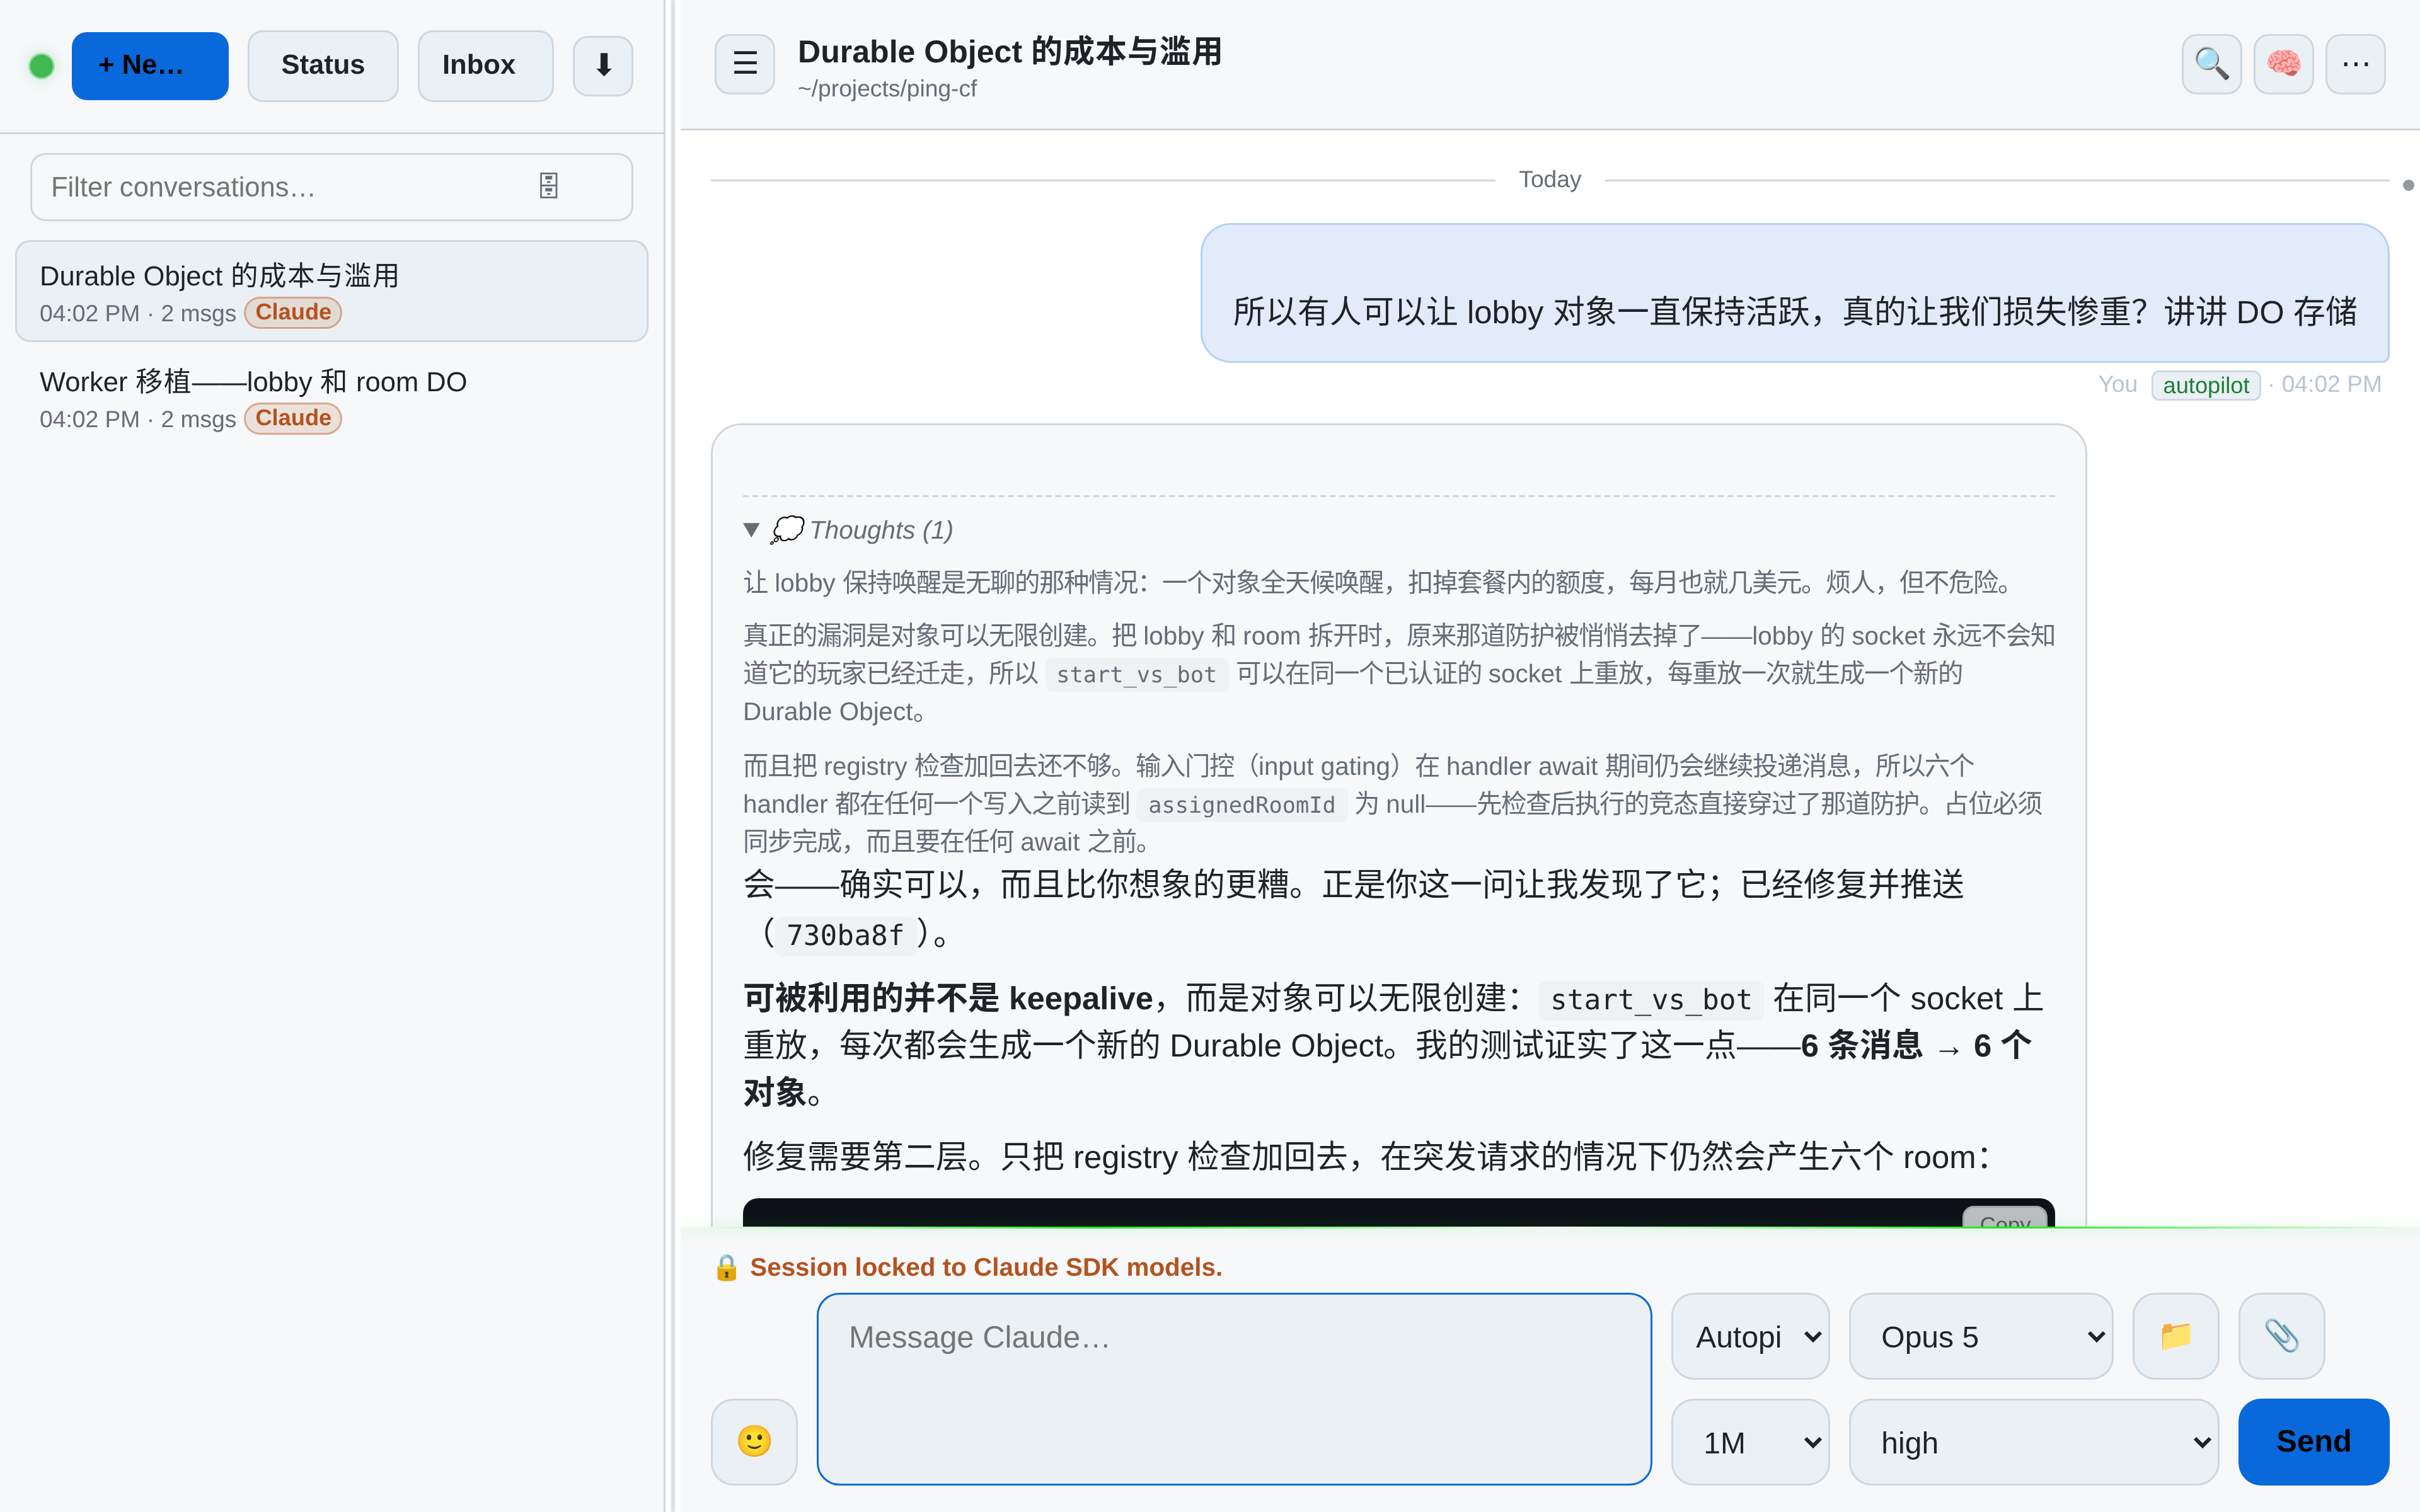Select Worker 移植——lobby 和 room DO conversation

click(331, 398)
